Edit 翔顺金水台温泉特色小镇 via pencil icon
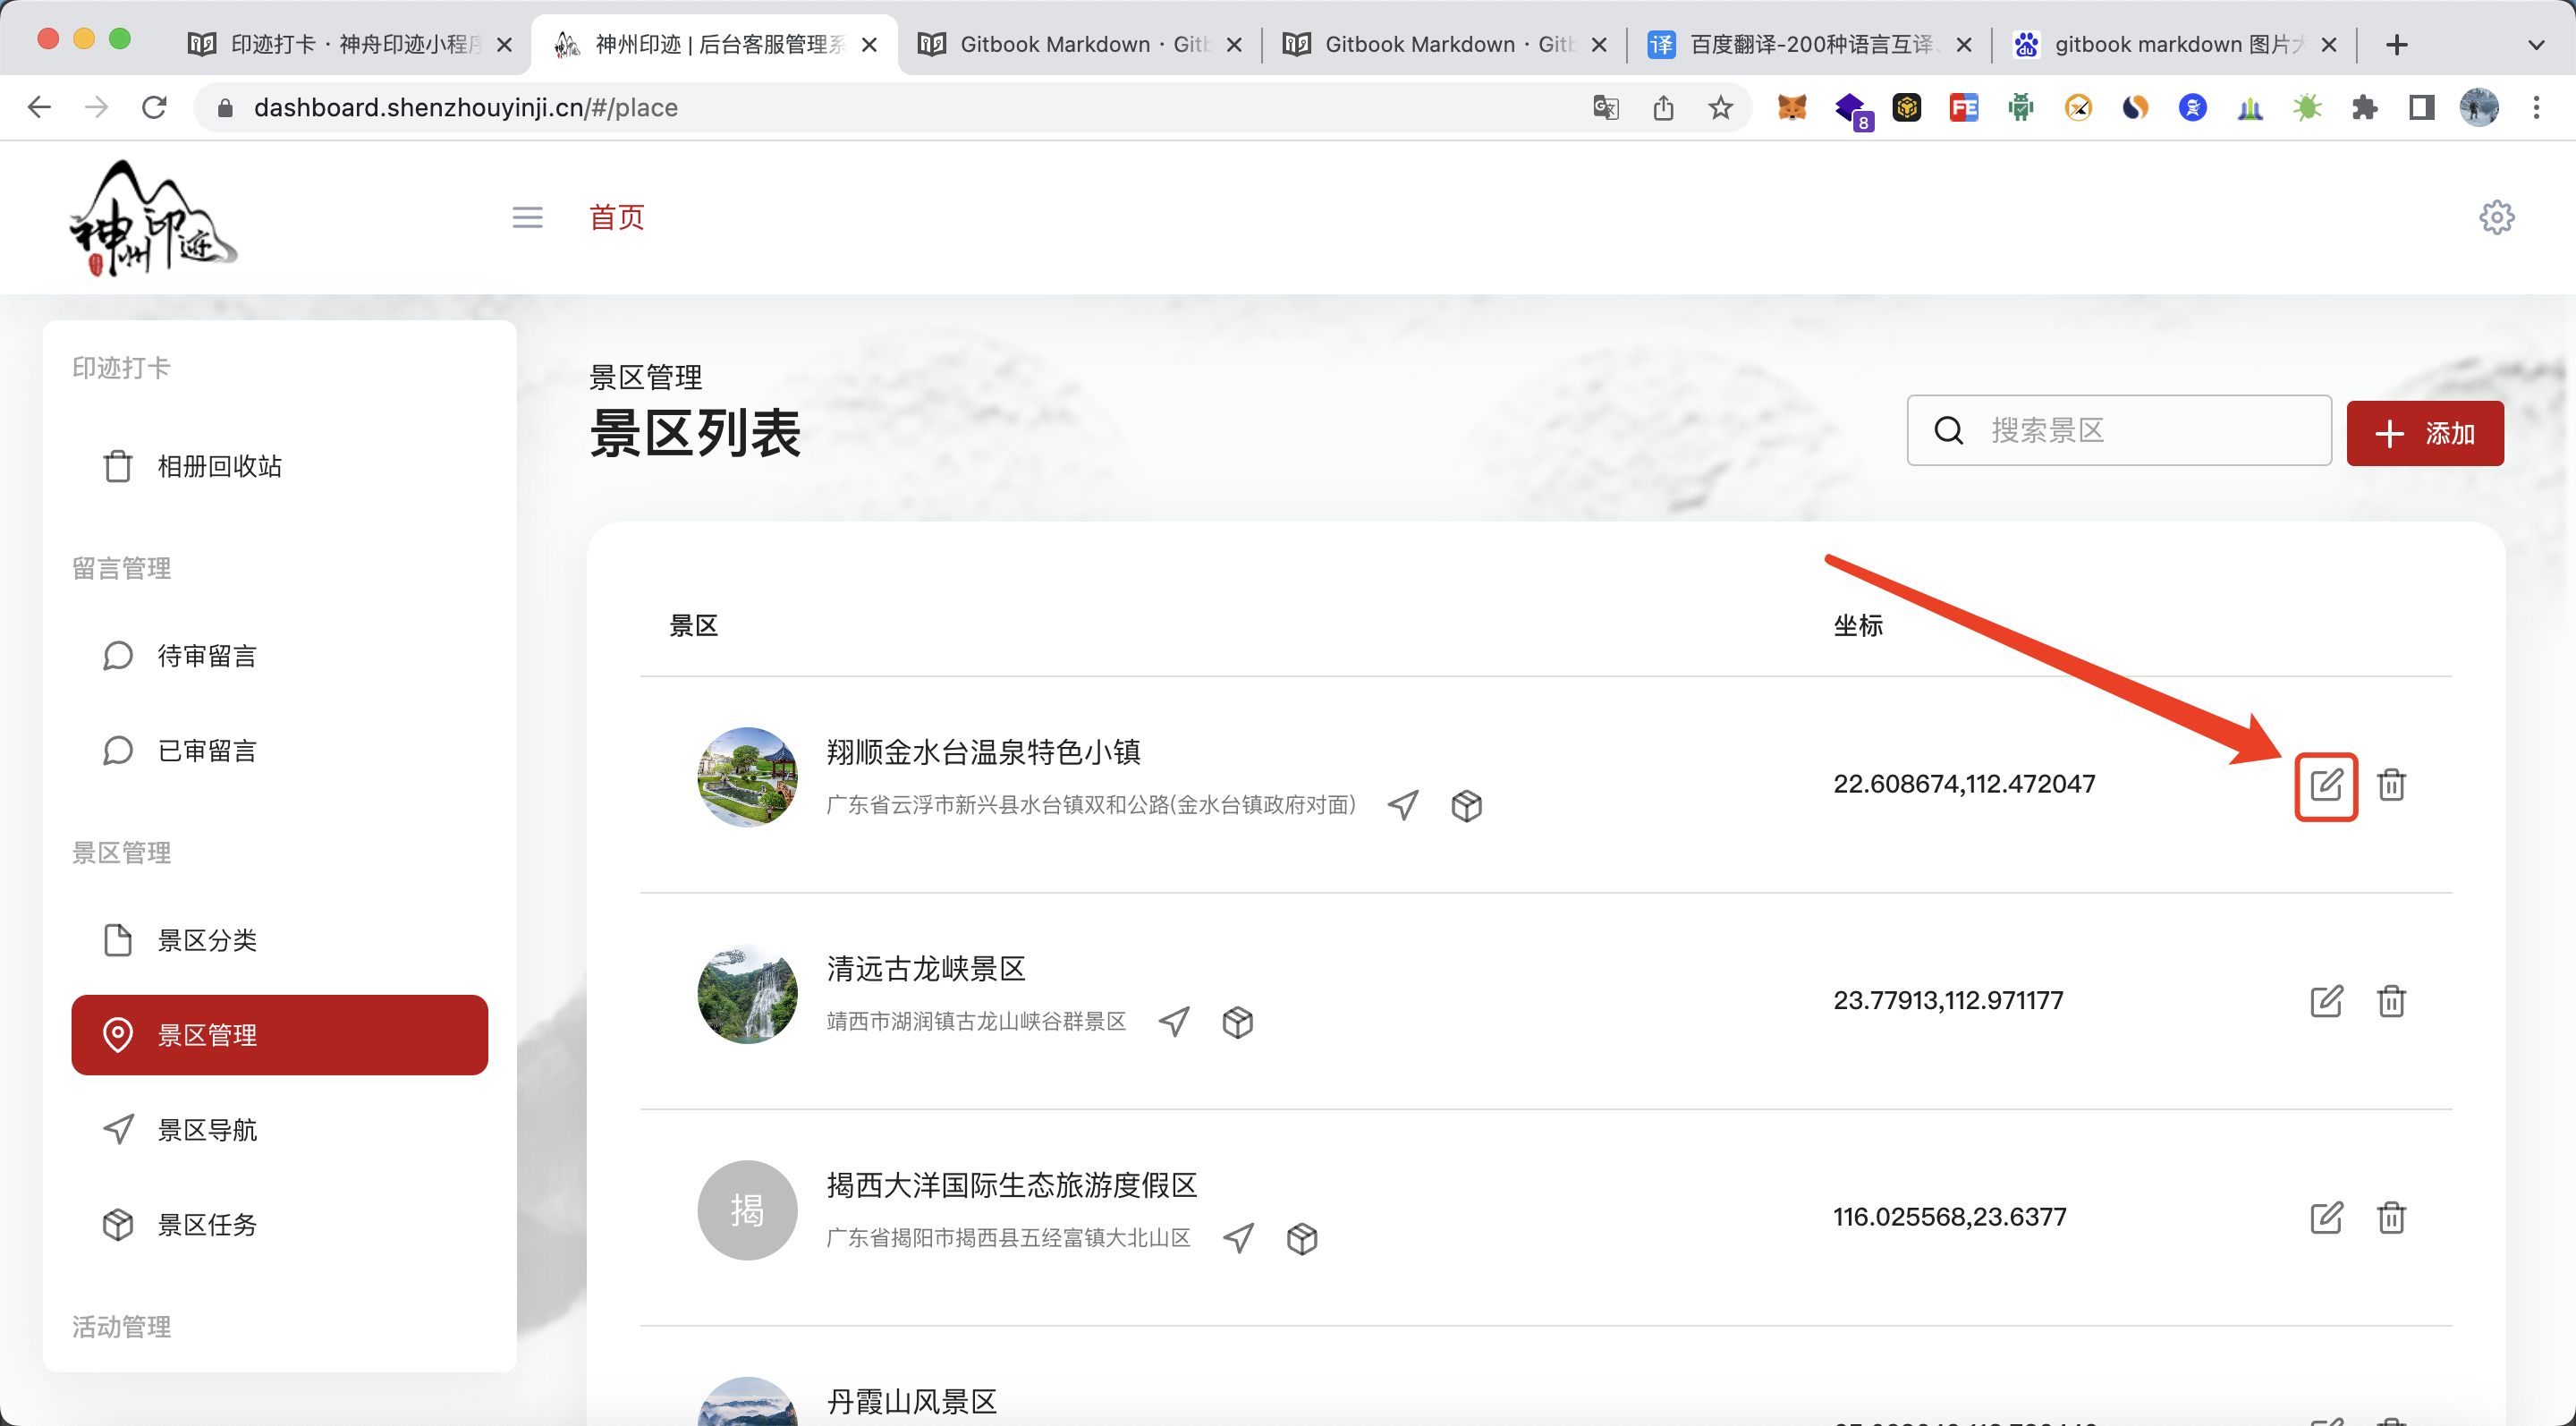 (2327, 785)
